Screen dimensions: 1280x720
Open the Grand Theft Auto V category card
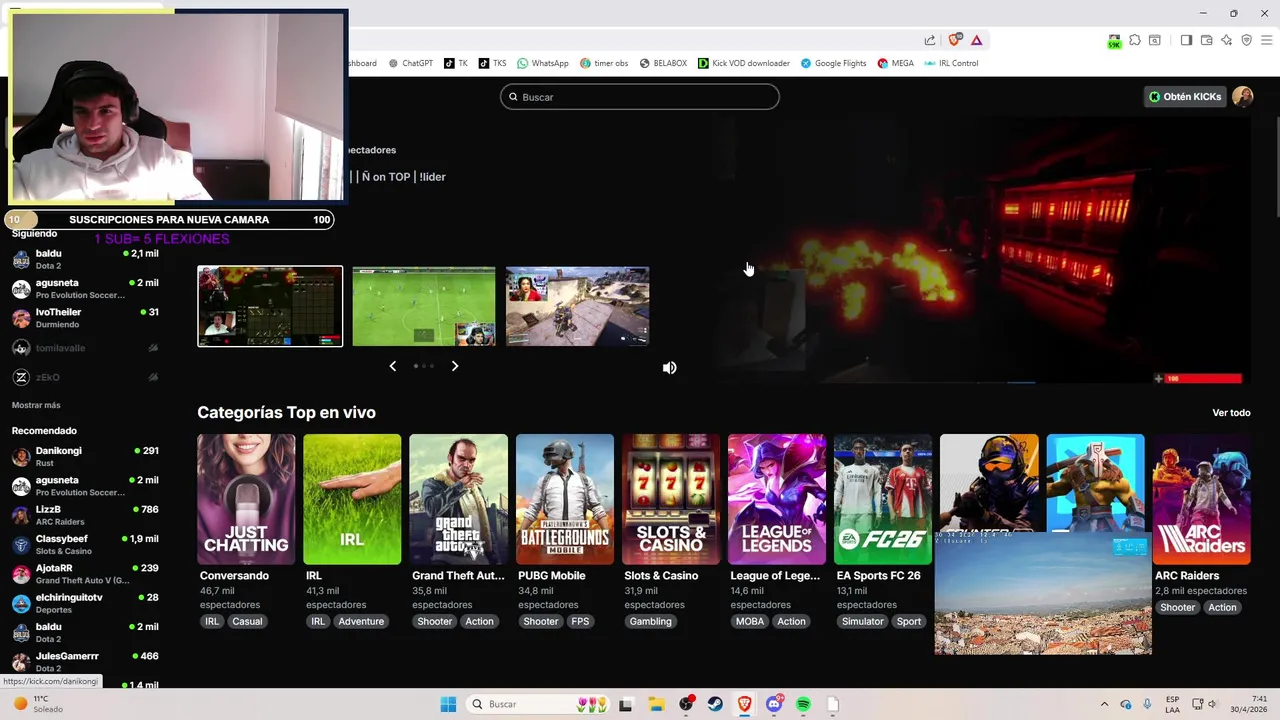coord(458,499)
